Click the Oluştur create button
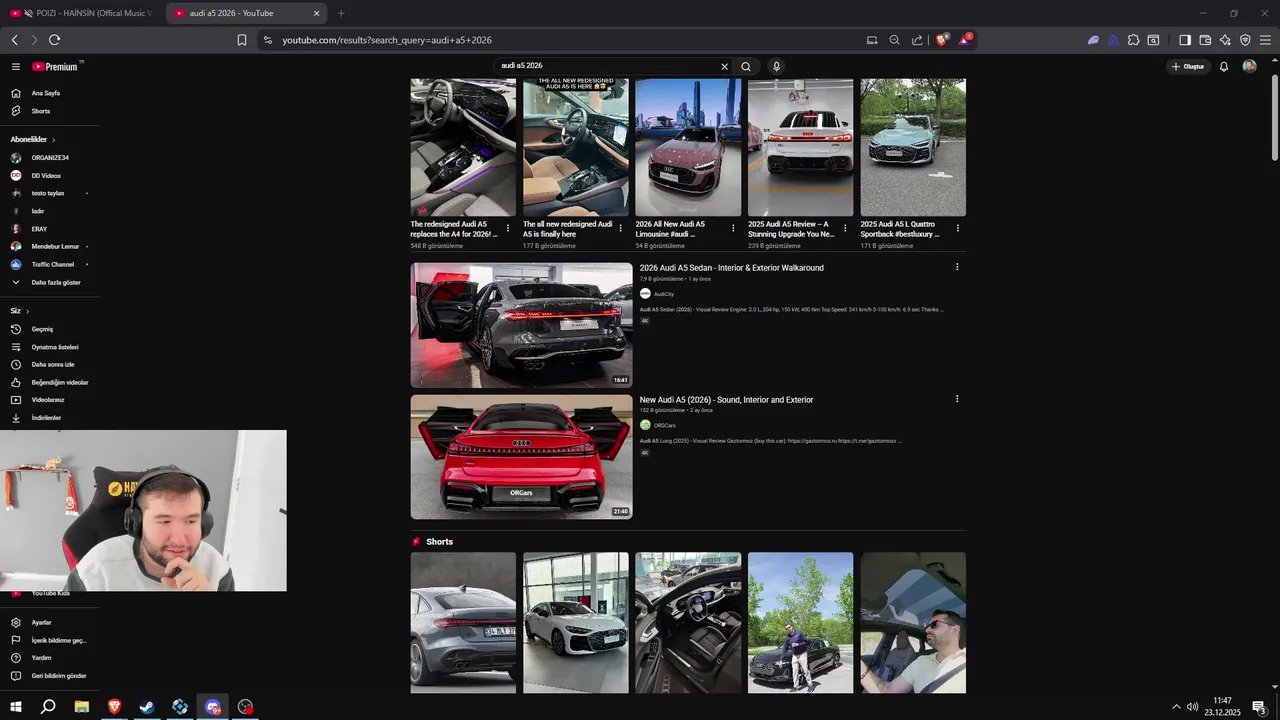The image size is (1280, 720). 1188,67
